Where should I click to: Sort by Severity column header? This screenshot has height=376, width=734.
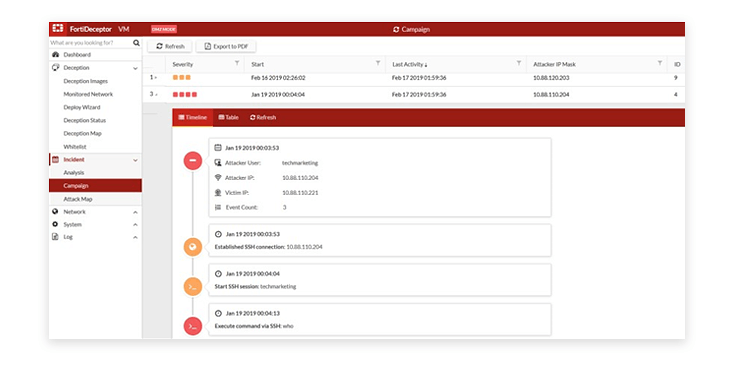coord(183,64)
